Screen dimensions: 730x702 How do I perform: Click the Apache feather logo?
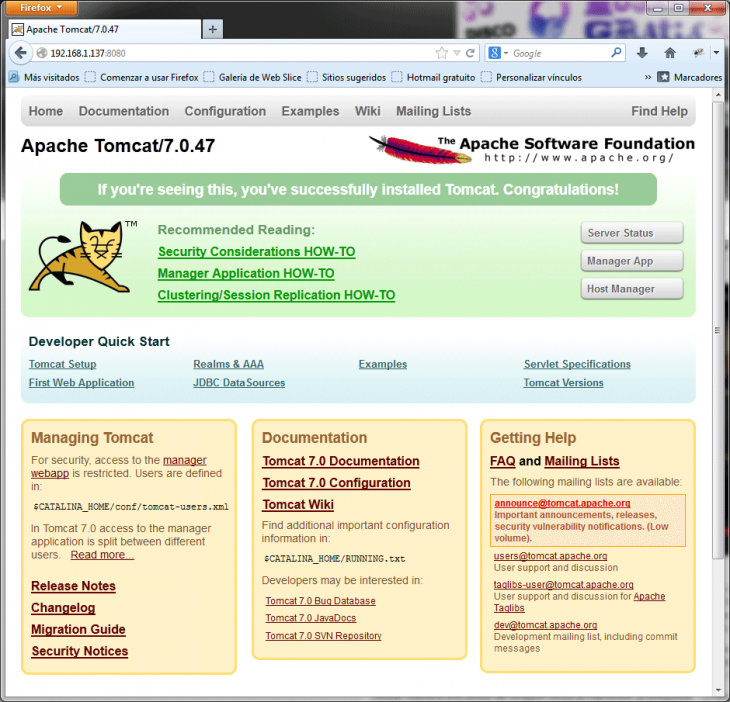[420, 150]
